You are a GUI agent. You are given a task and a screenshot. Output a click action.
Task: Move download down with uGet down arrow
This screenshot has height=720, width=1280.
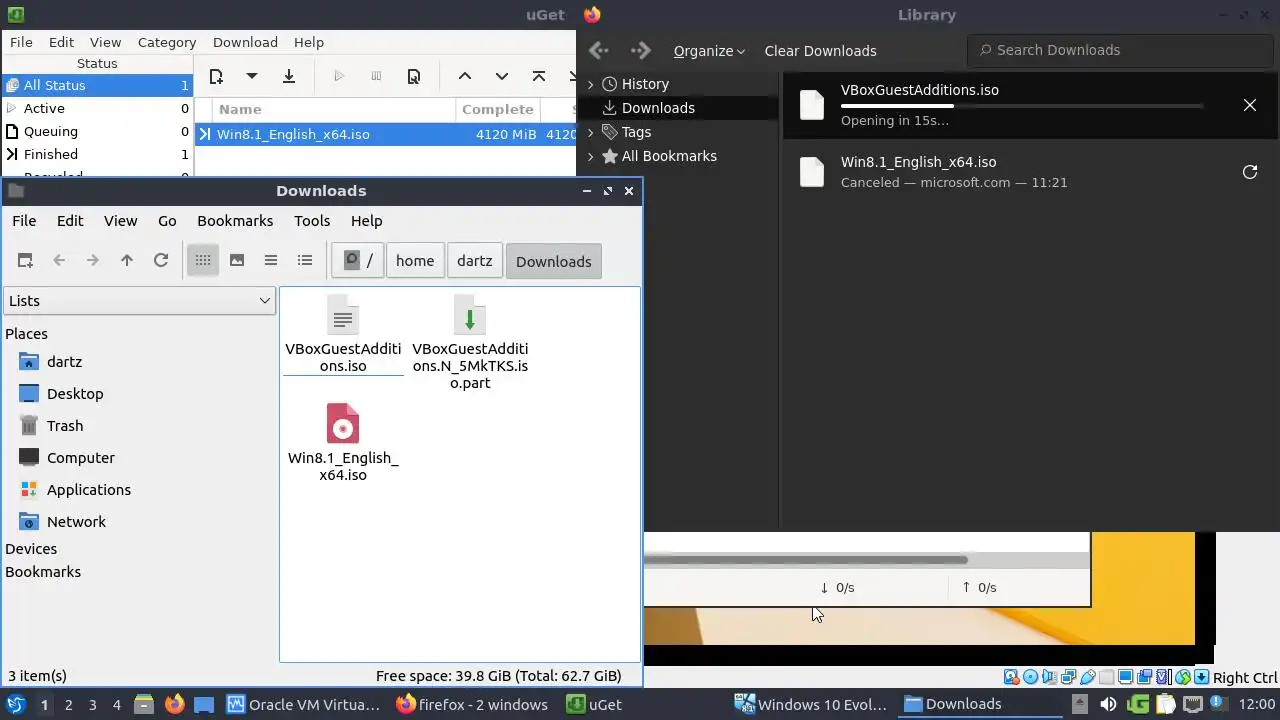pyautogui.click(x=502, y=76)
